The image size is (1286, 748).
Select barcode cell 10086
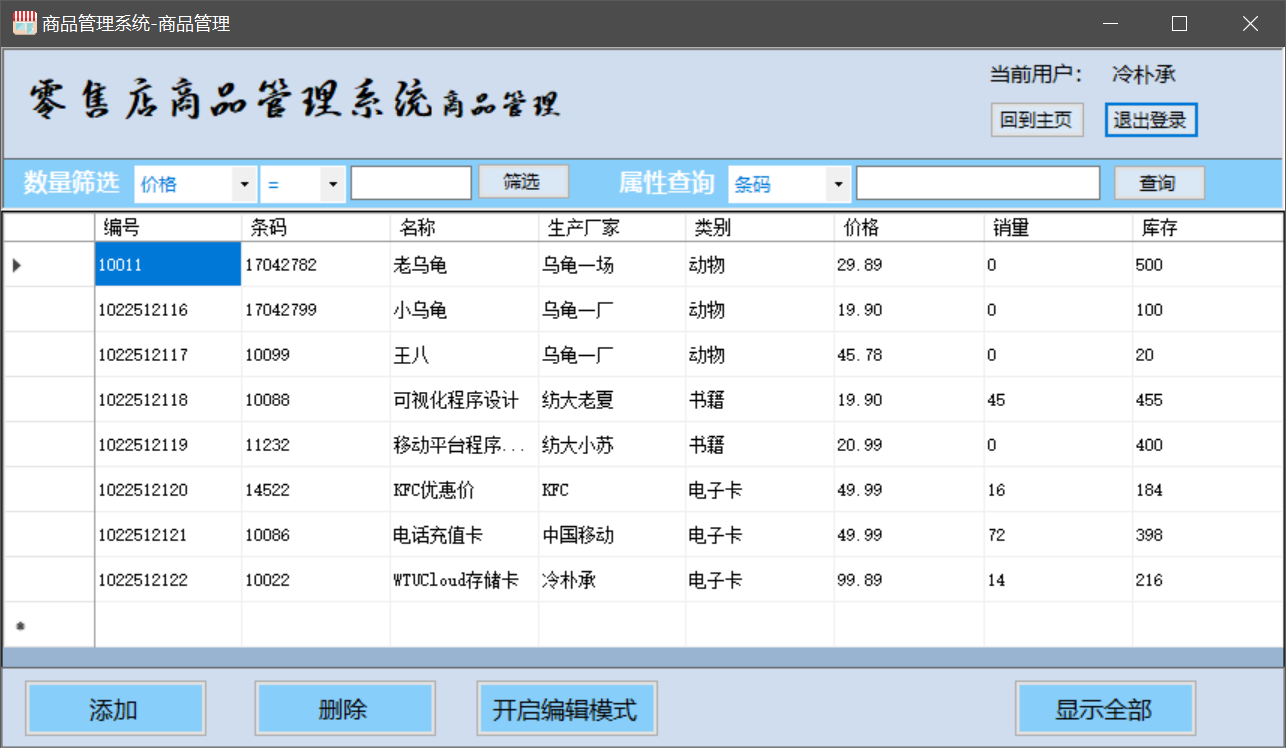316,535
